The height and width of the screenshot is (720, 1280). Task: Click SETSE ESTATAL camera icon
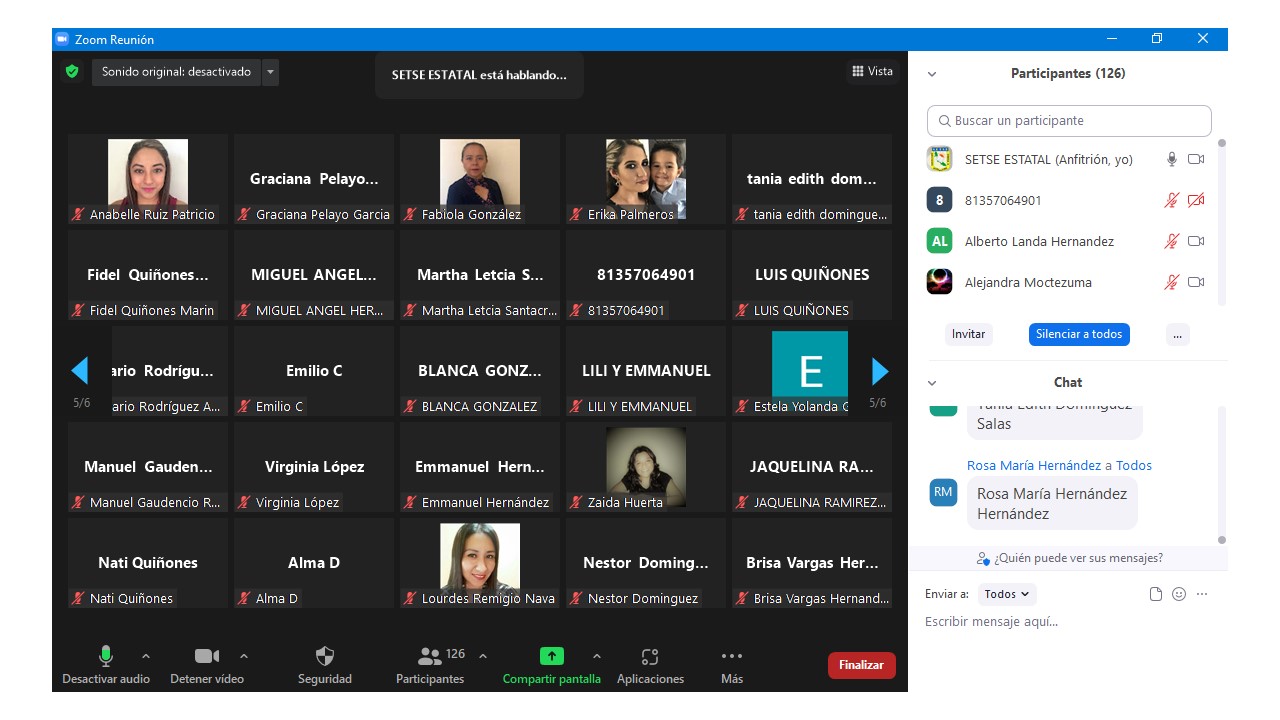(x=1196, y=159)
